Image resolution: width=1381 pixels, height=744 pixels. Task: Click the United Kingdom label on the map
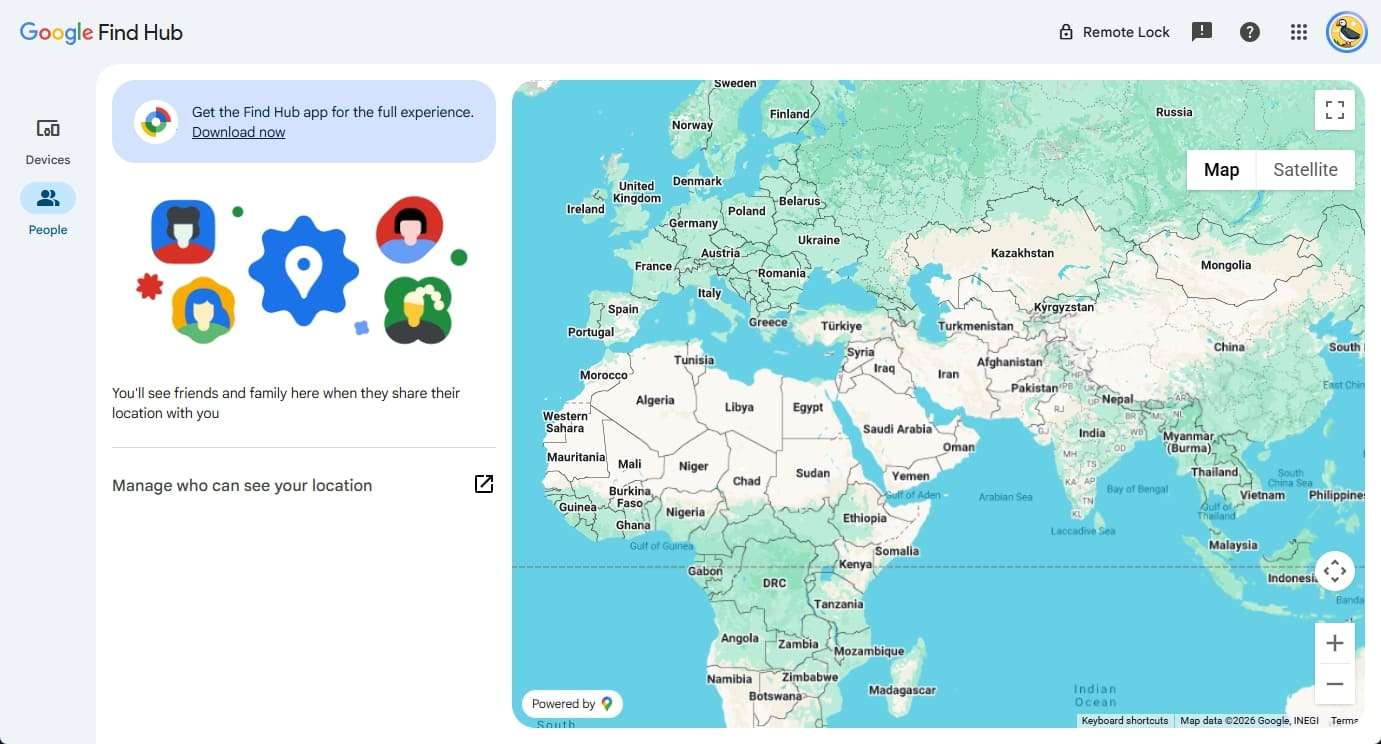click(637, 192)
